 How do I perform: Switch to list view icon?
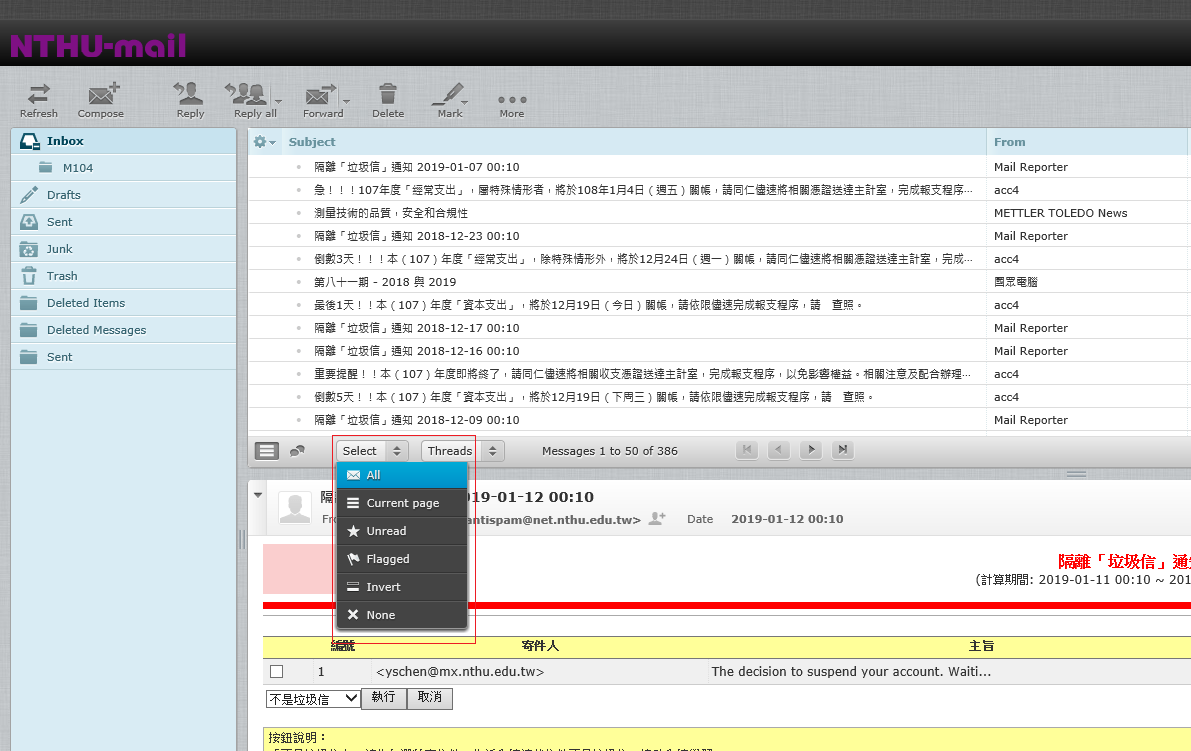(x=267, y=451)
